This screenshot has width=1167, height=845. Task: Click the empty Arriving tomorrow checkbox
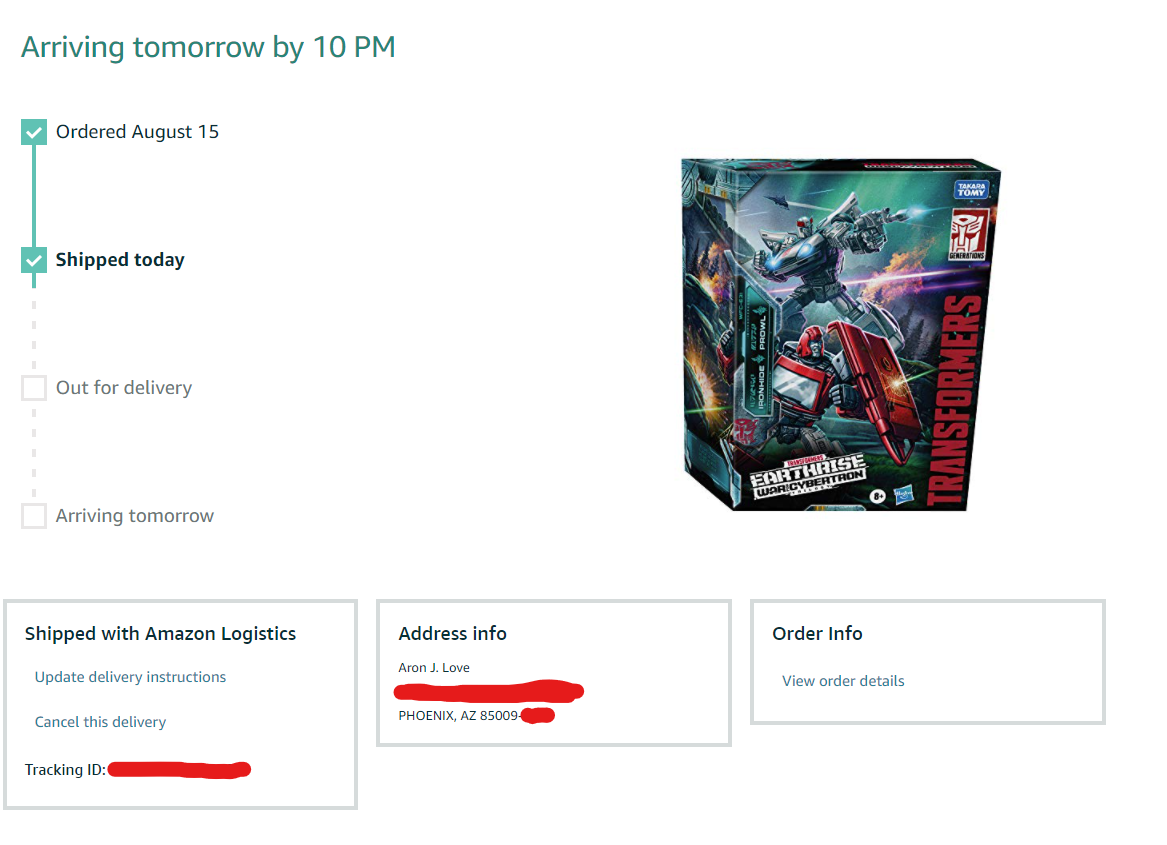click(x=33, y=516)
